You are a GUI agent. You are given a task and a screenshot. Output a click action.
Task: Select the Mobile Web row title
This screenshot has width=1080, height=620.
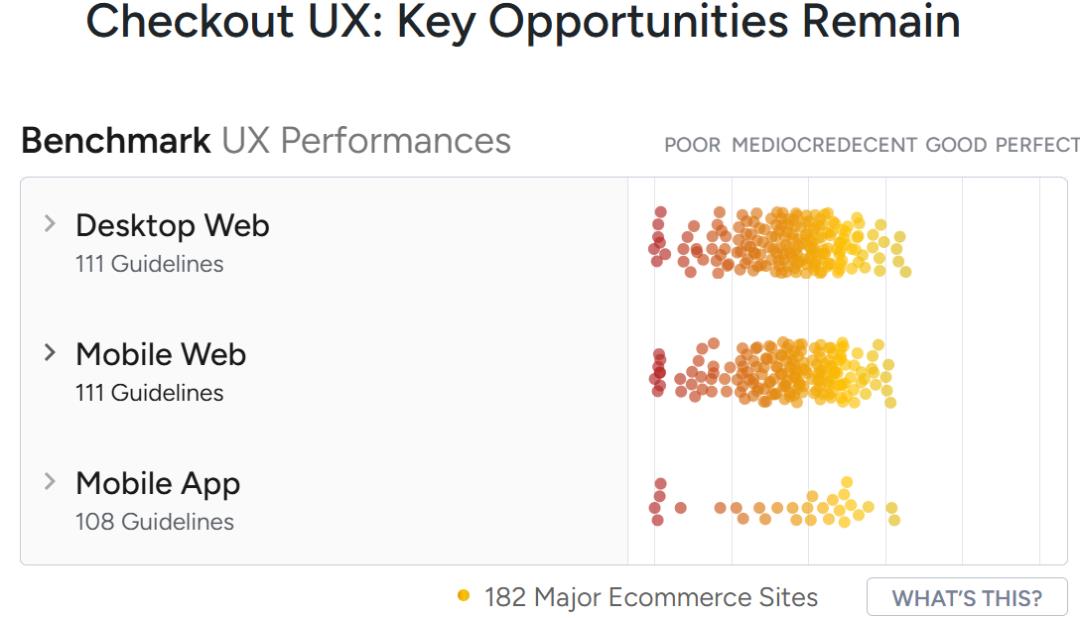click(160, 354)
